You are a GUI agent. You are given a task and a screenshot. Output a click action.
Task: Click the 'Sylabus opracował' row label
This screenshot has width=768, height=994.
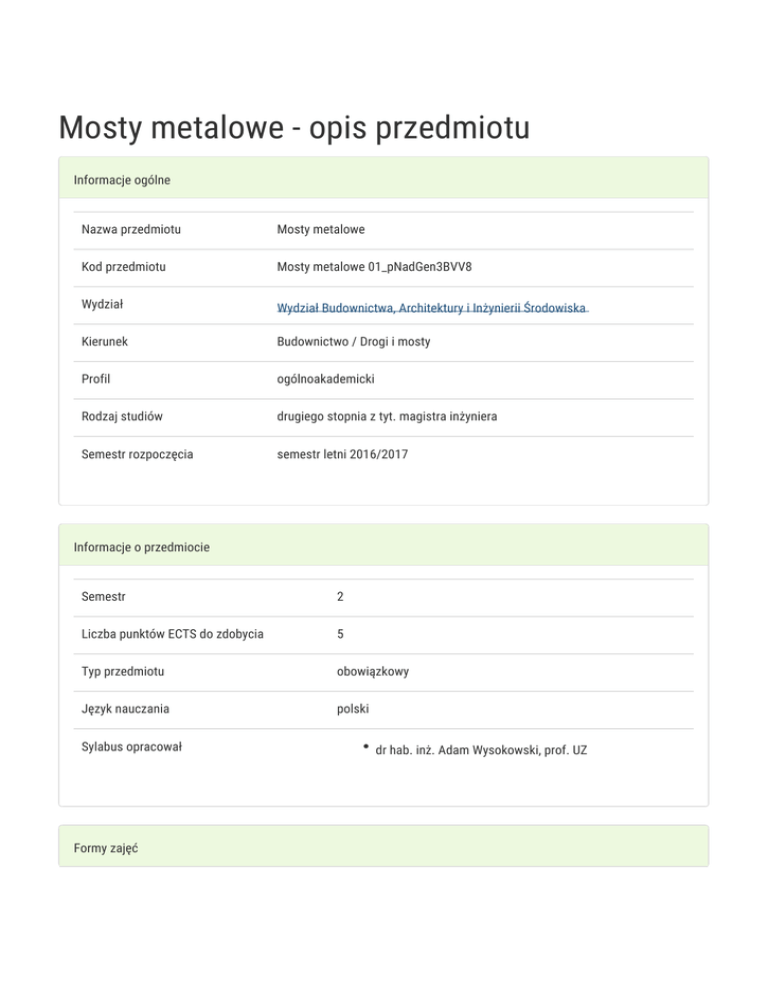coord(132,747)
